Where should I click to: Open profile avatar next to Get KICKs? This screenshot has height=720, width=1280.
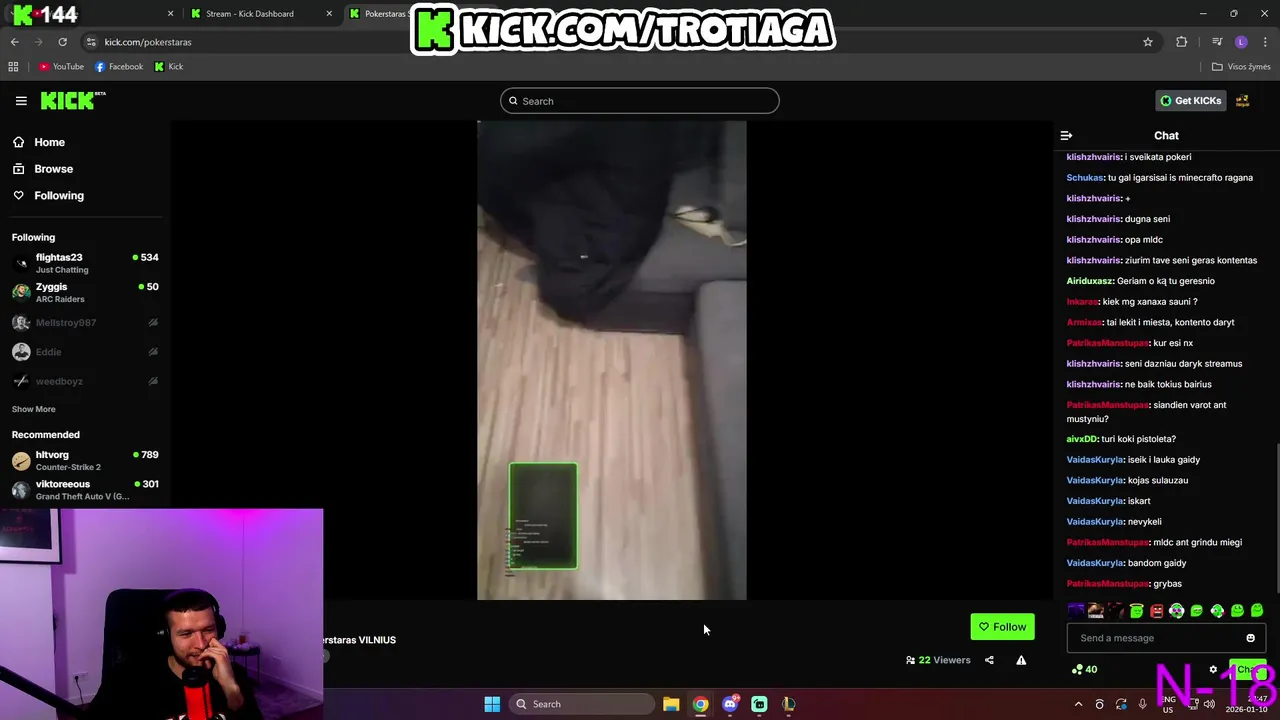(x=1243, y=100)
